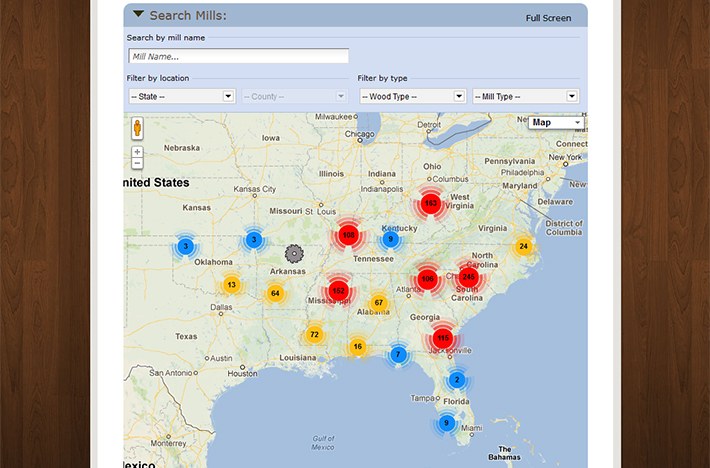The width and height of the screenshot is (710, 468).
Task: Expand the Wood Type dropdown
Action: pos(412,96)
